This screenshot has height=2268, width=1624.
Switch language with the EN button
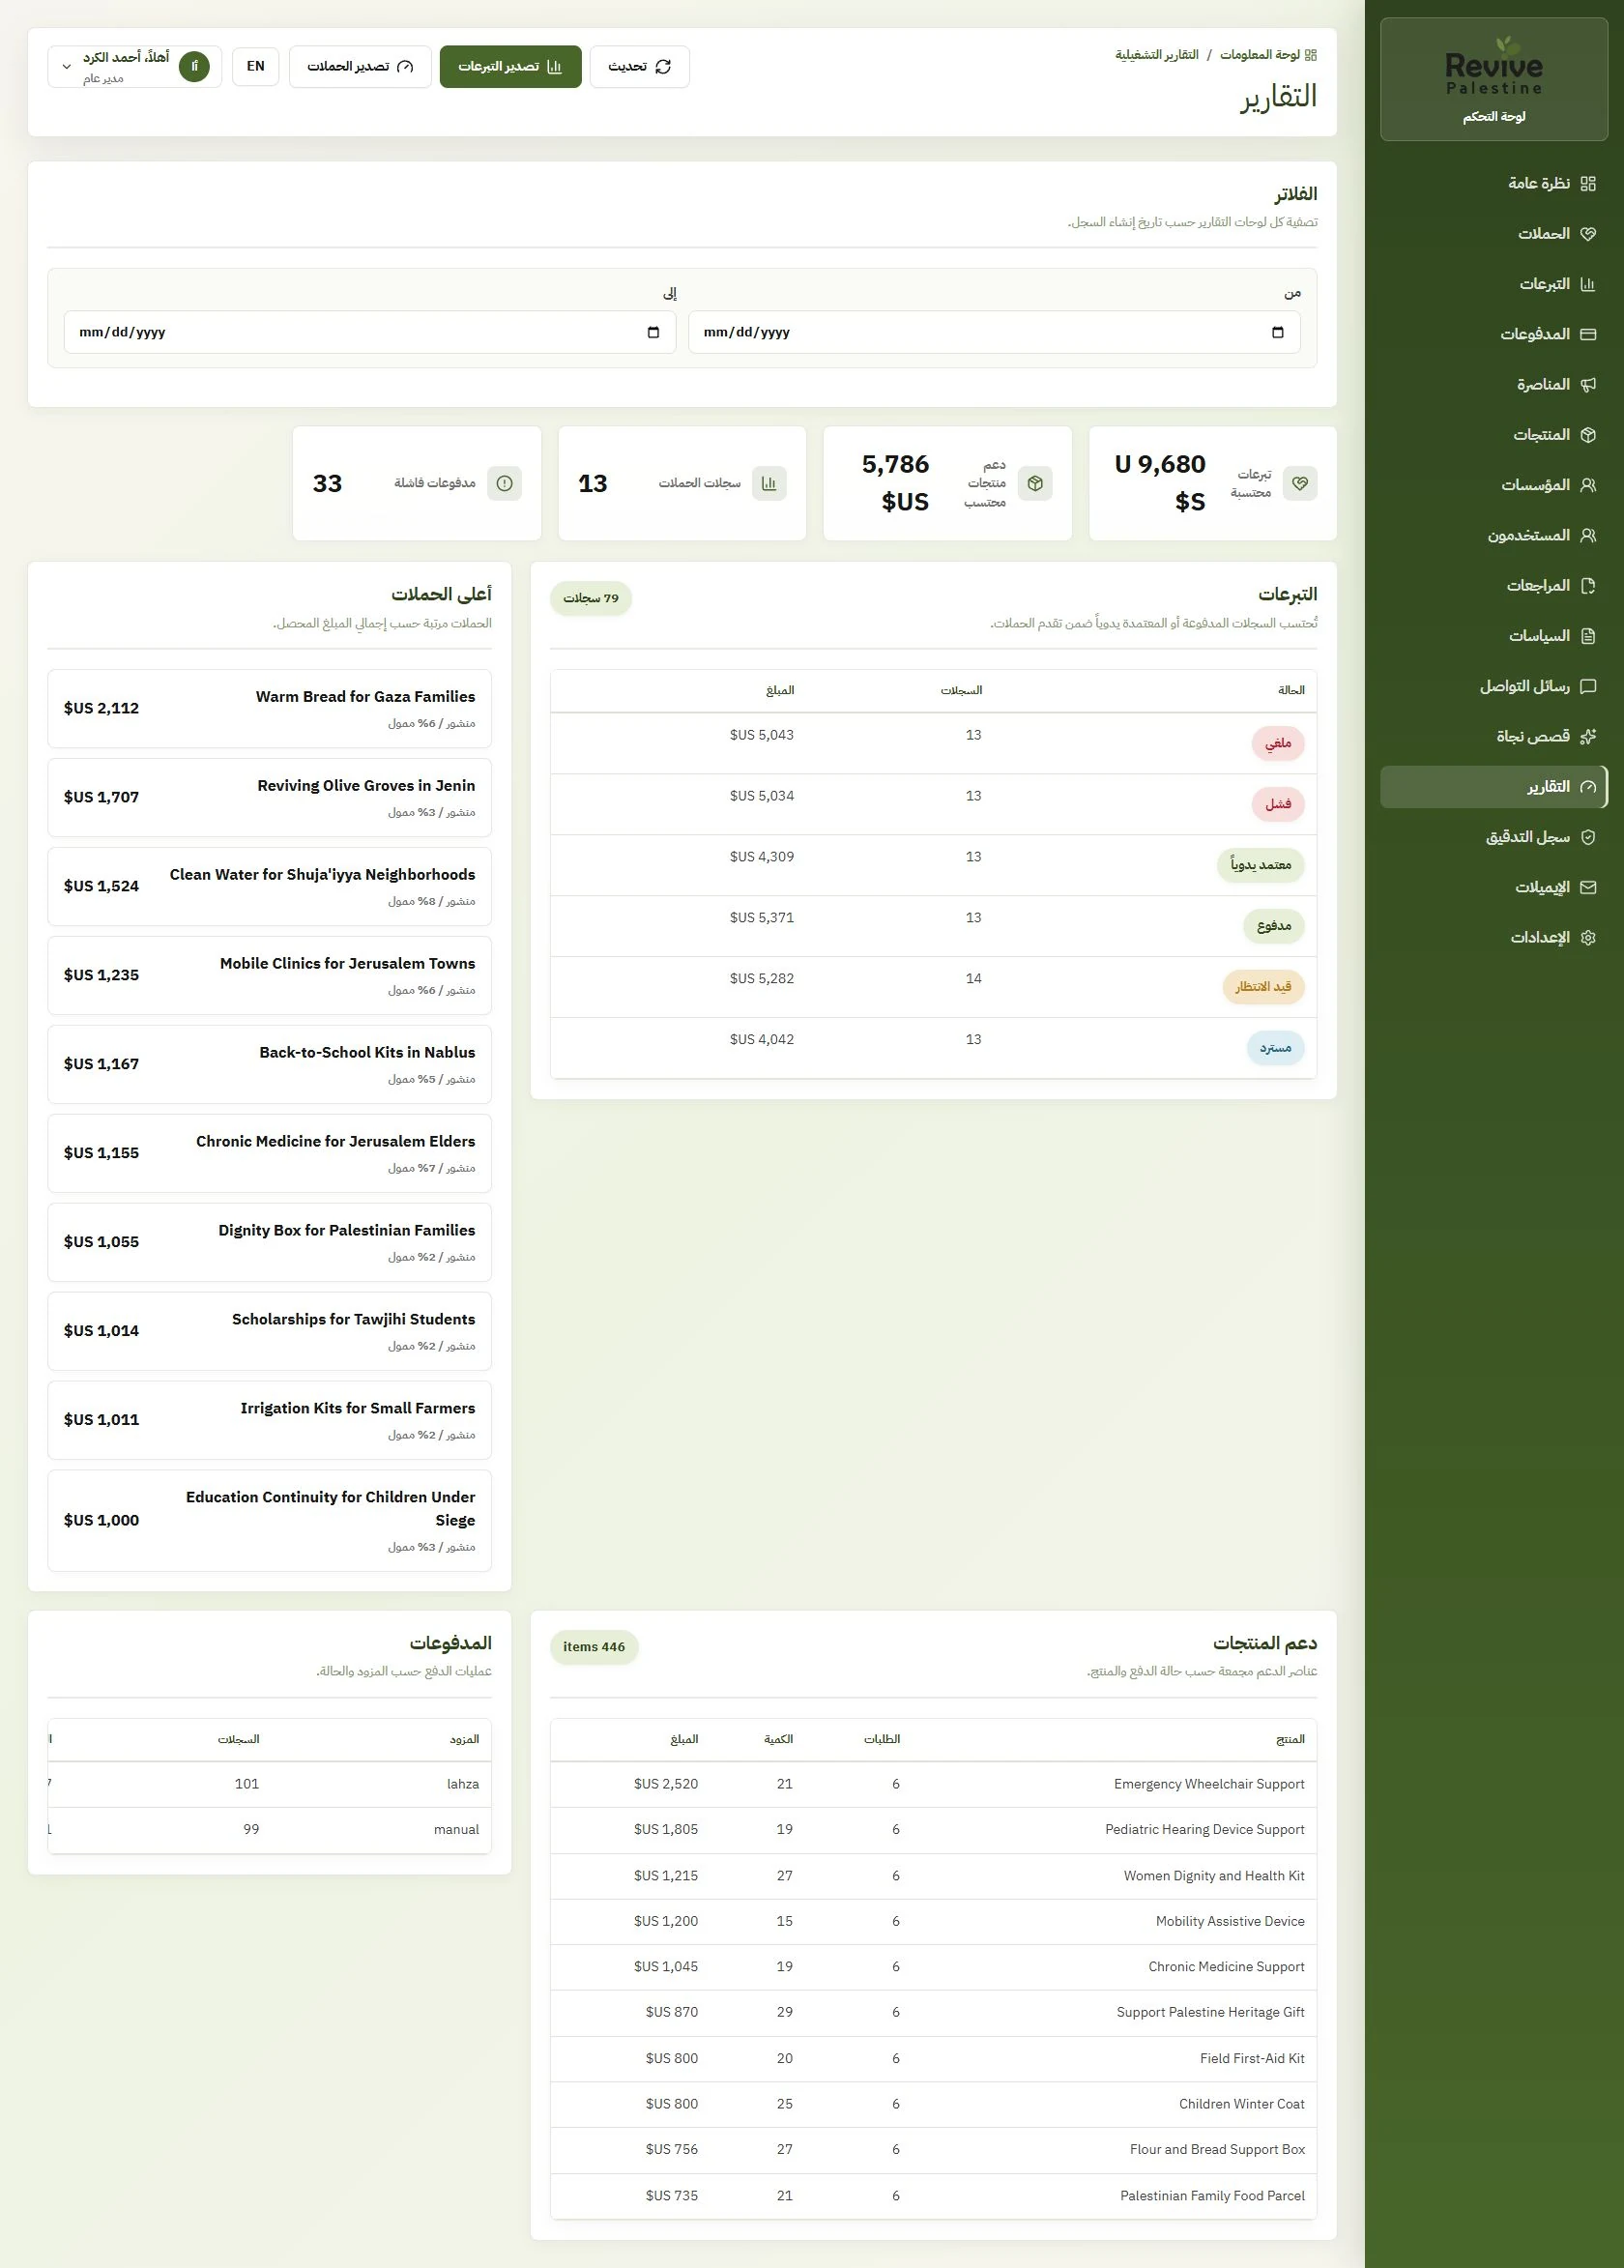tap(255, 67)
